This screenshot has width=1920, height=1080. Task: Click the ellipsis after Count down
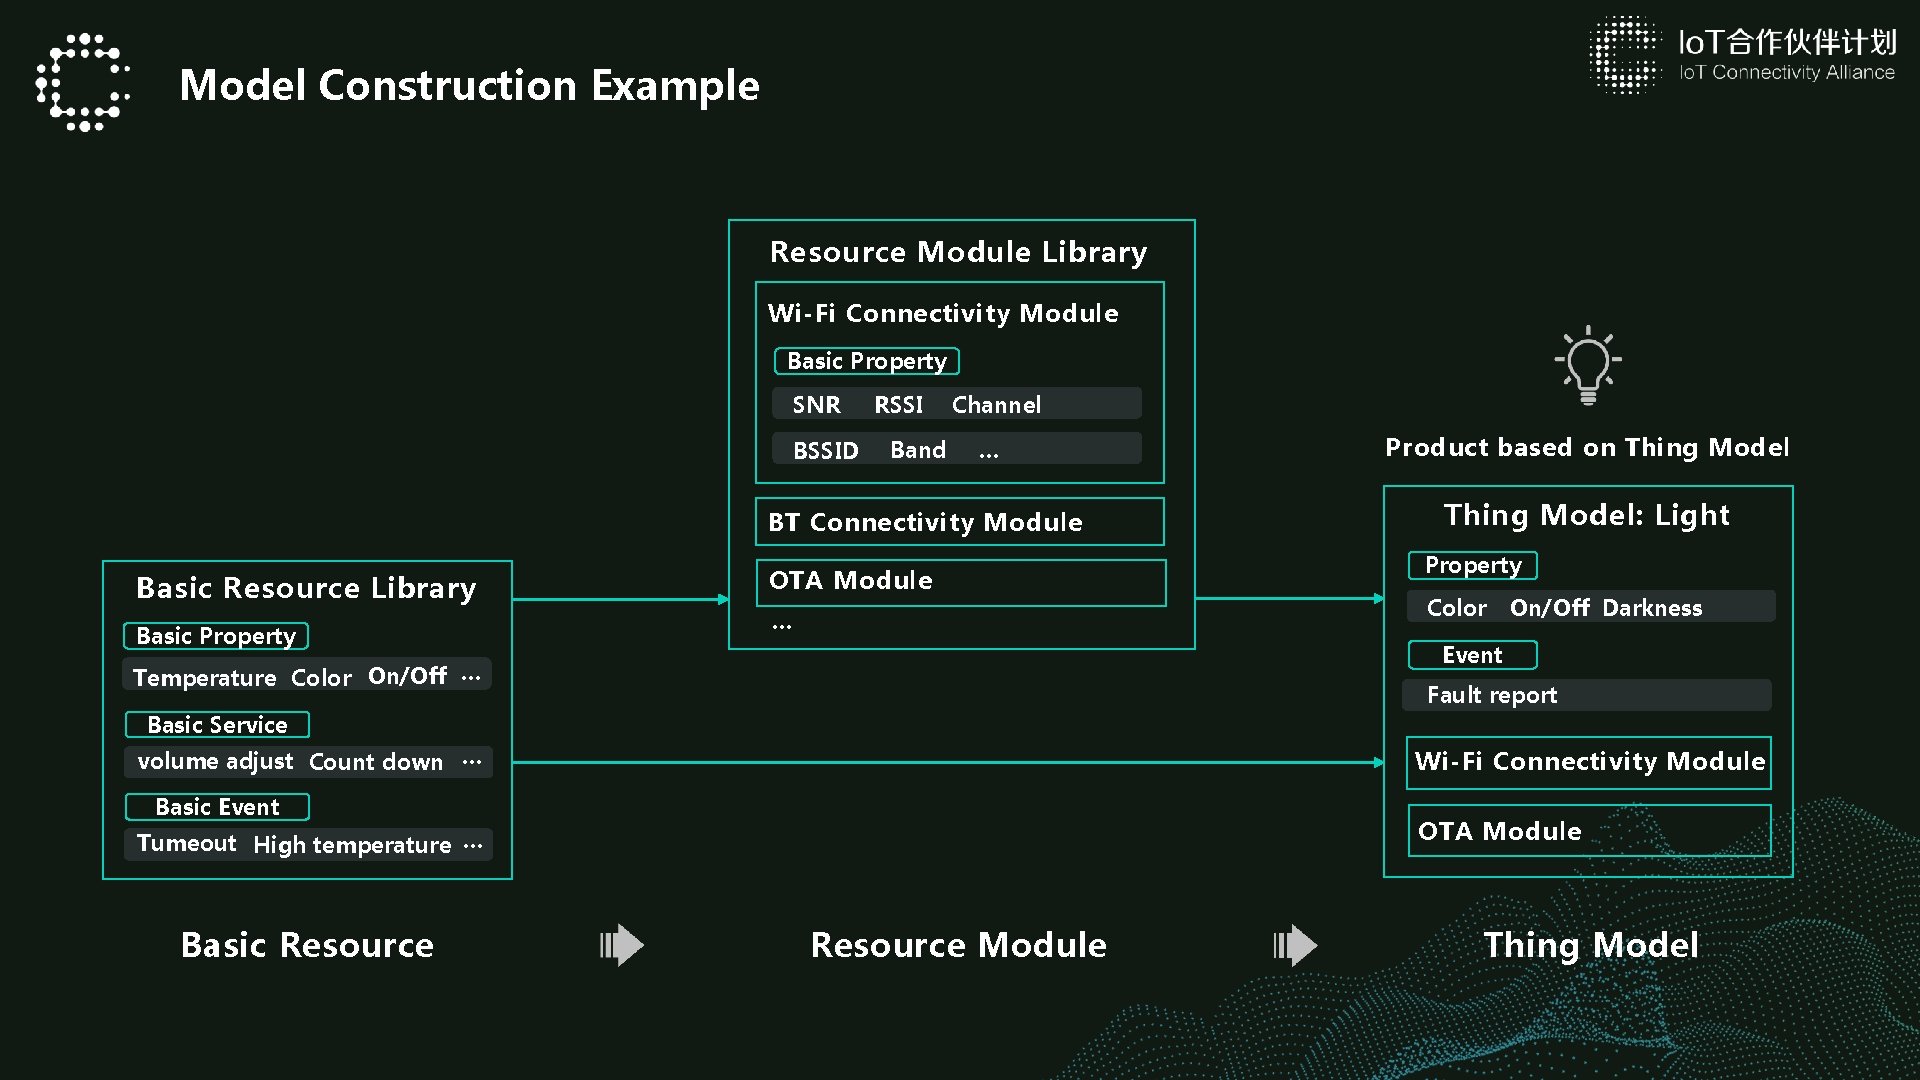[x=472, y=762]
